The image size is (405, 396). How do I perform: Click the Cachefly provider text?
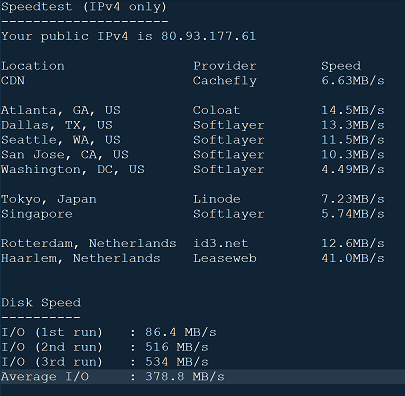(x=225, y=81)
